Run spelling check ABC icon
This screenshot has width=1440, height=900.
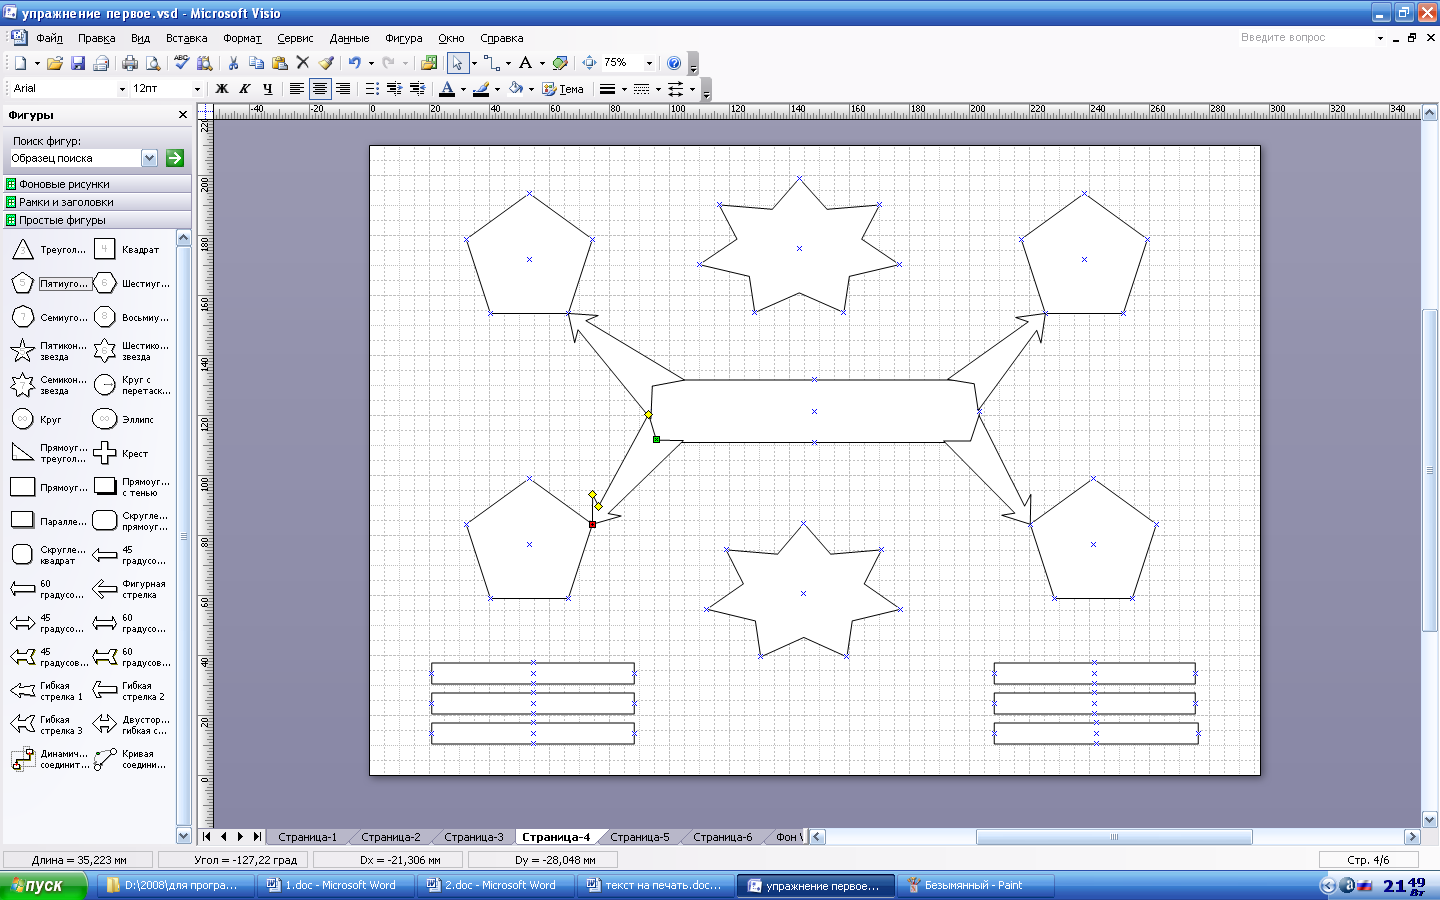tap(181, 63)
